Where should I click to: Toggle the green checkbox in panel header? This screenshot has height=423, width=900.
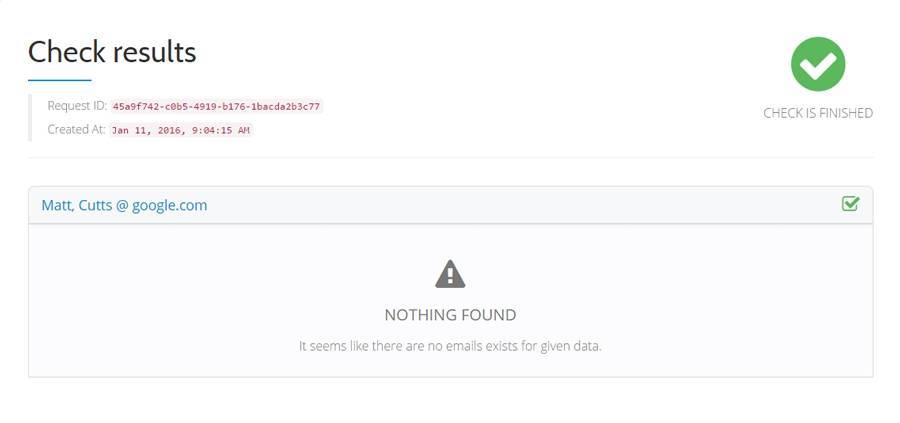[x=850, y=204]
